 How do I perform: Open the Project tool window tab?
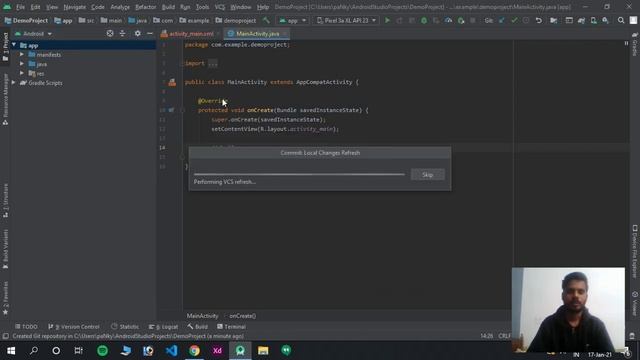click(x=5, y=47)
